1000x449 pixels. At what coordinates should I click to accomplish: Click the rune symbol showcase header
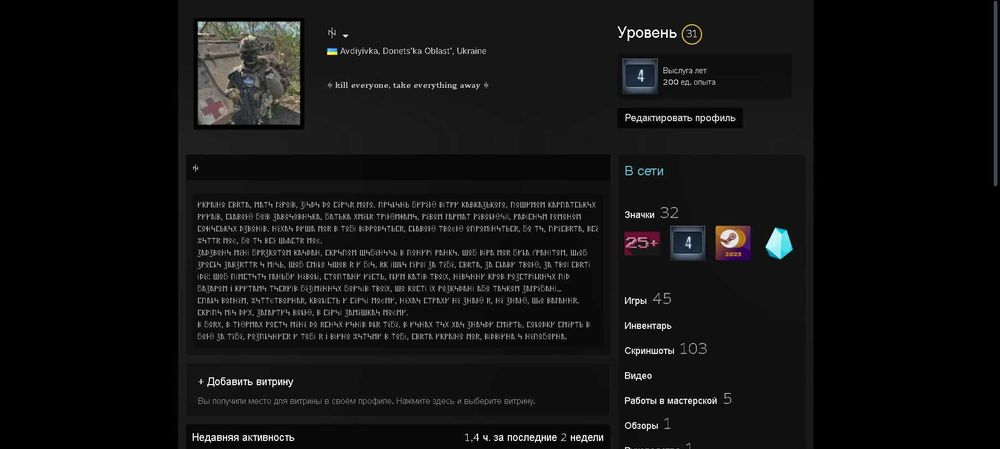click(x=196, y=168)
